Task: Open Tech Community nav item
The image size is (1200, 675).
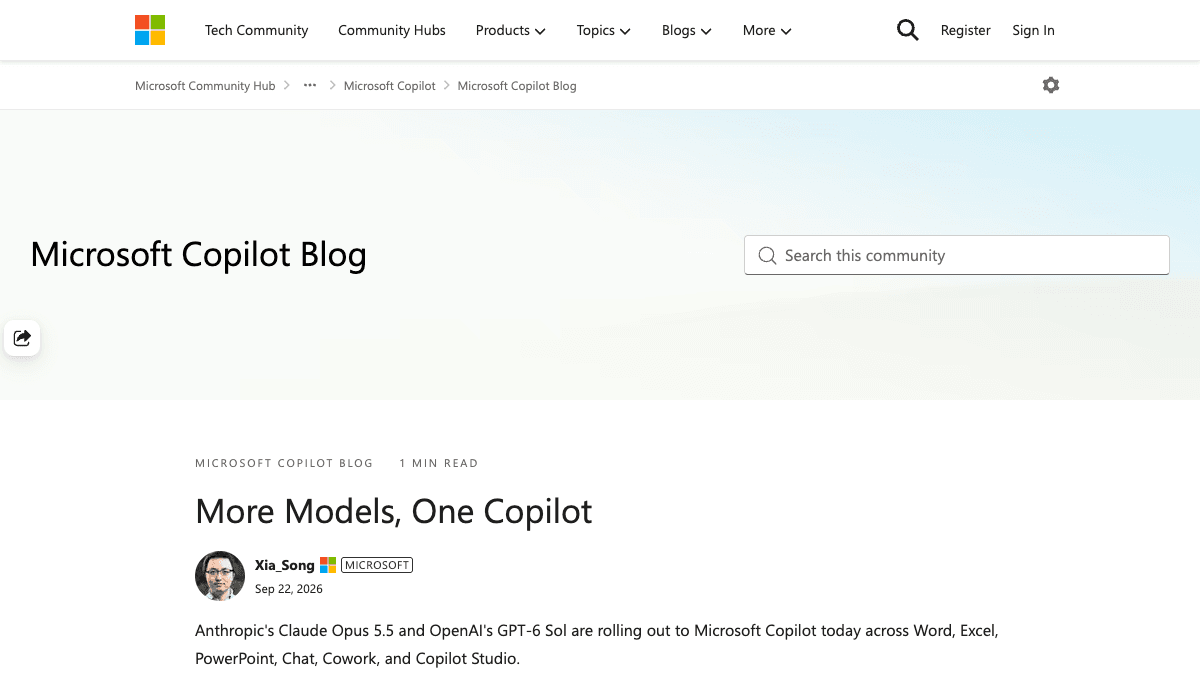Action: [x=257, y=30]
